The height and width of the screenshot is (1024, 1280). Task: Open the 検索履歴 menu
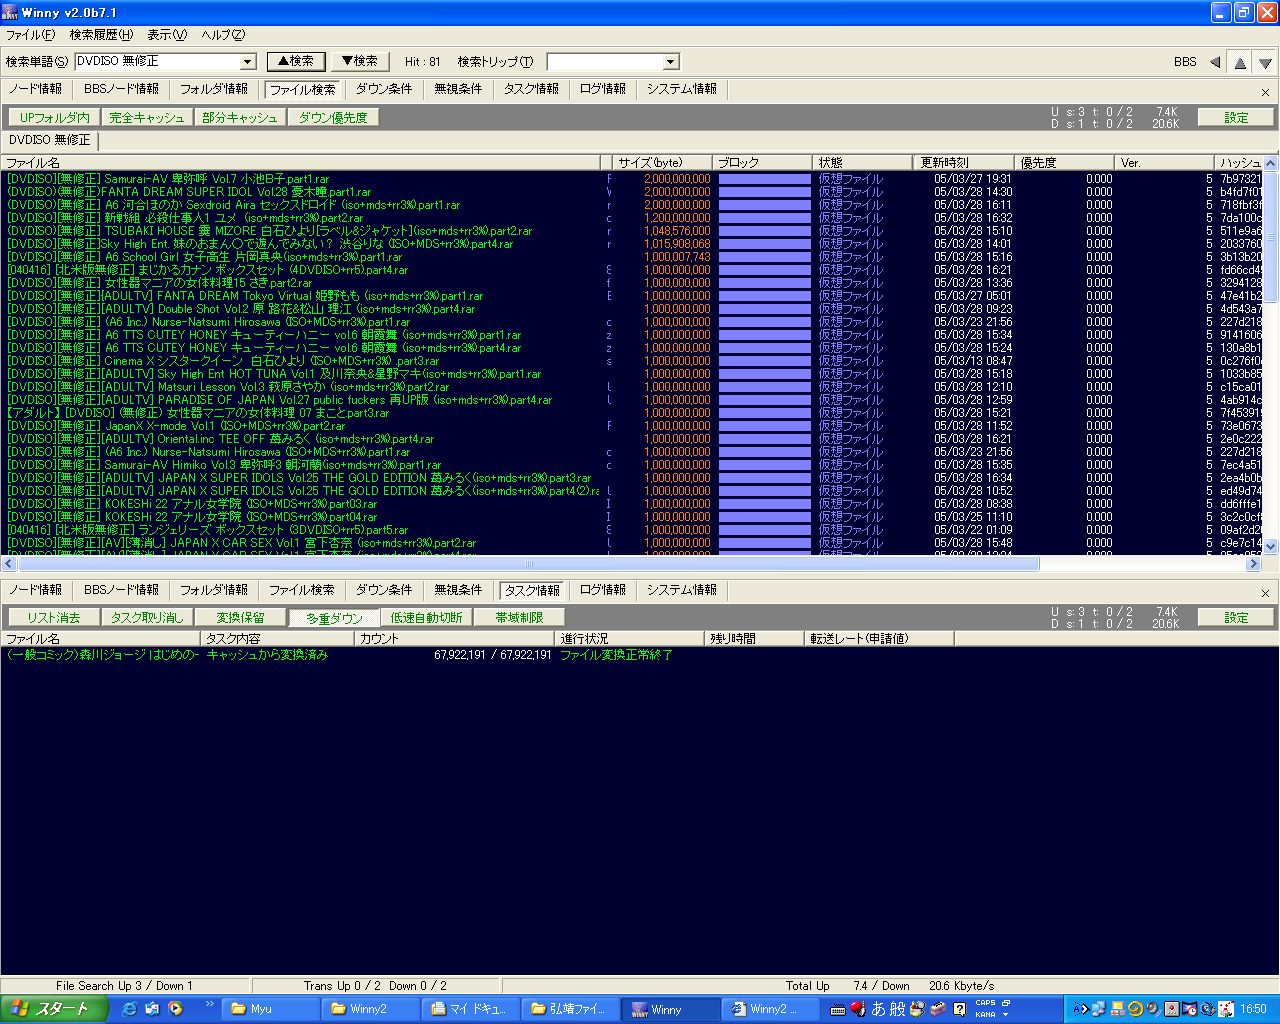point(101,35)
